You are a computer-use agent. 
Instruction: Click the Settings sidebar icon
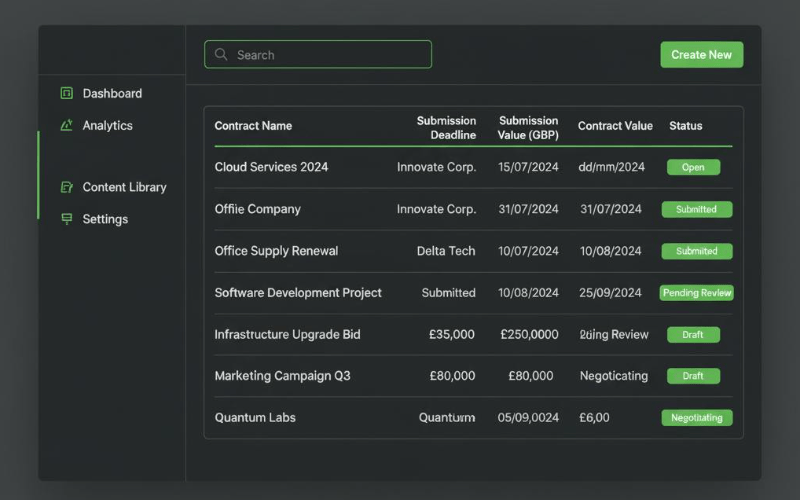tap(66, 219)
